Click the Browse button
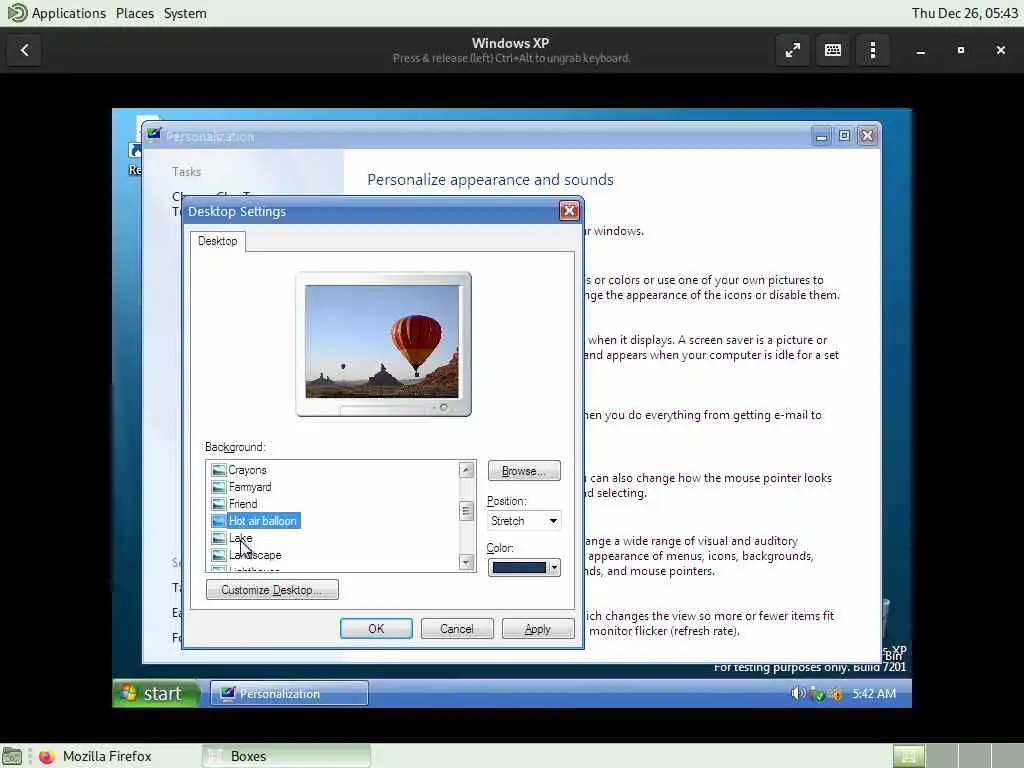 tap(524, 471)
